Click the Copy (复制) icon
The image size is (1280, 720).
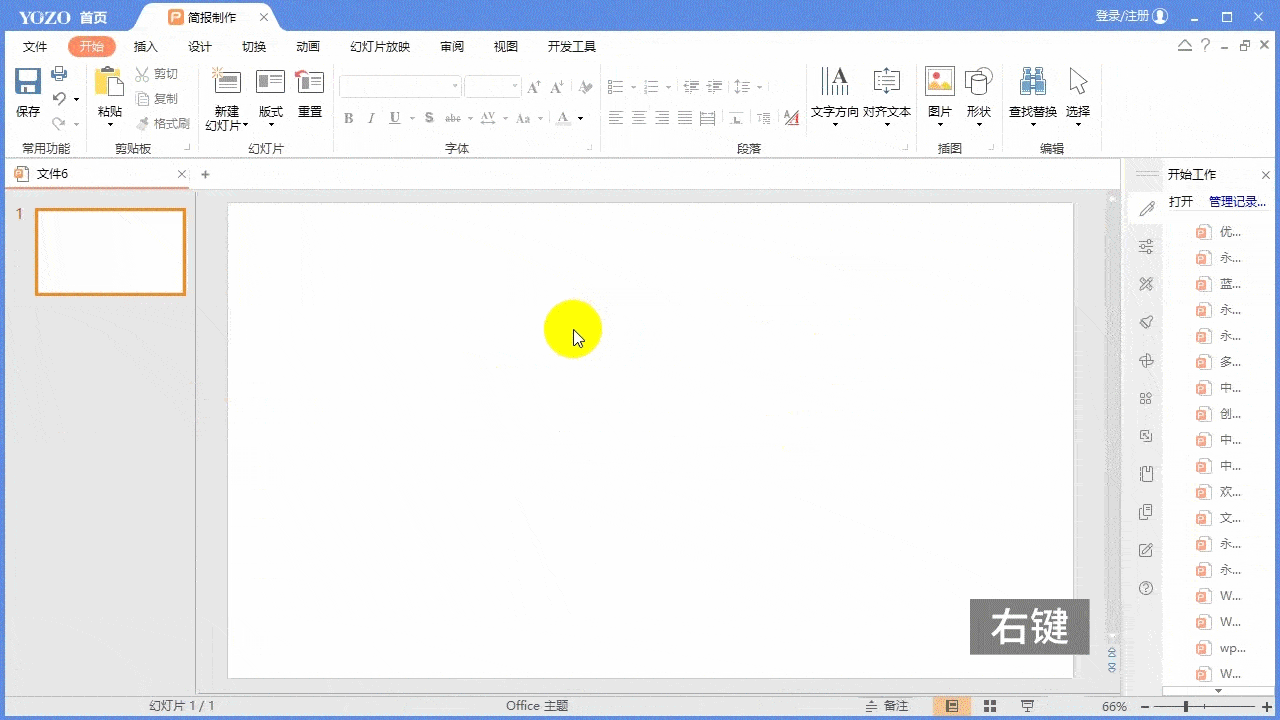pos(143,99)
